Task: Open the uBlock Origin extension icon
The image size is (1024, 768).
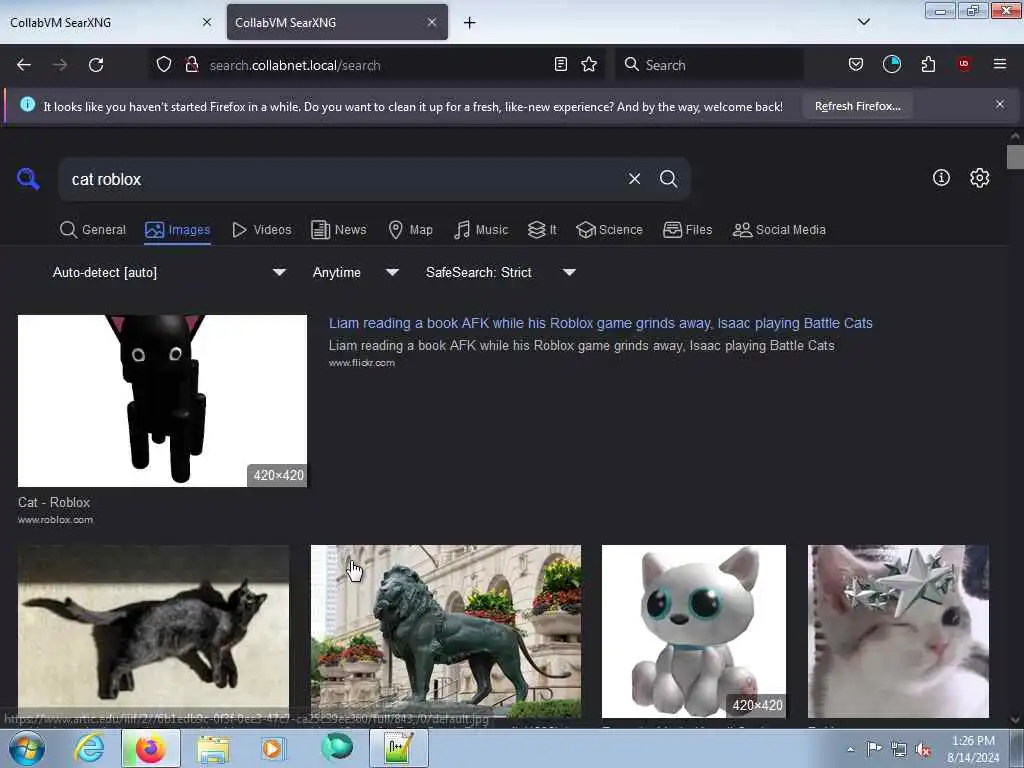Action: click(x=964, y=65)
